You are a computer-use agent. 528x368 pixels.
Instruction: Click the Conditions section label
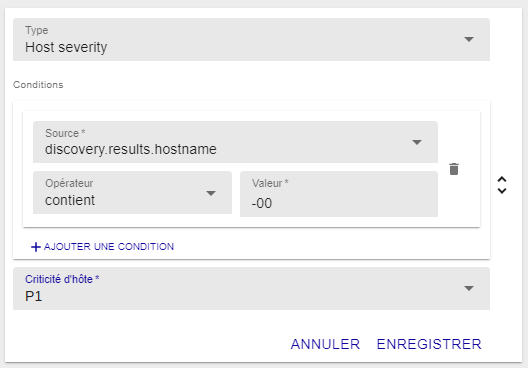(x=38, y=85)
